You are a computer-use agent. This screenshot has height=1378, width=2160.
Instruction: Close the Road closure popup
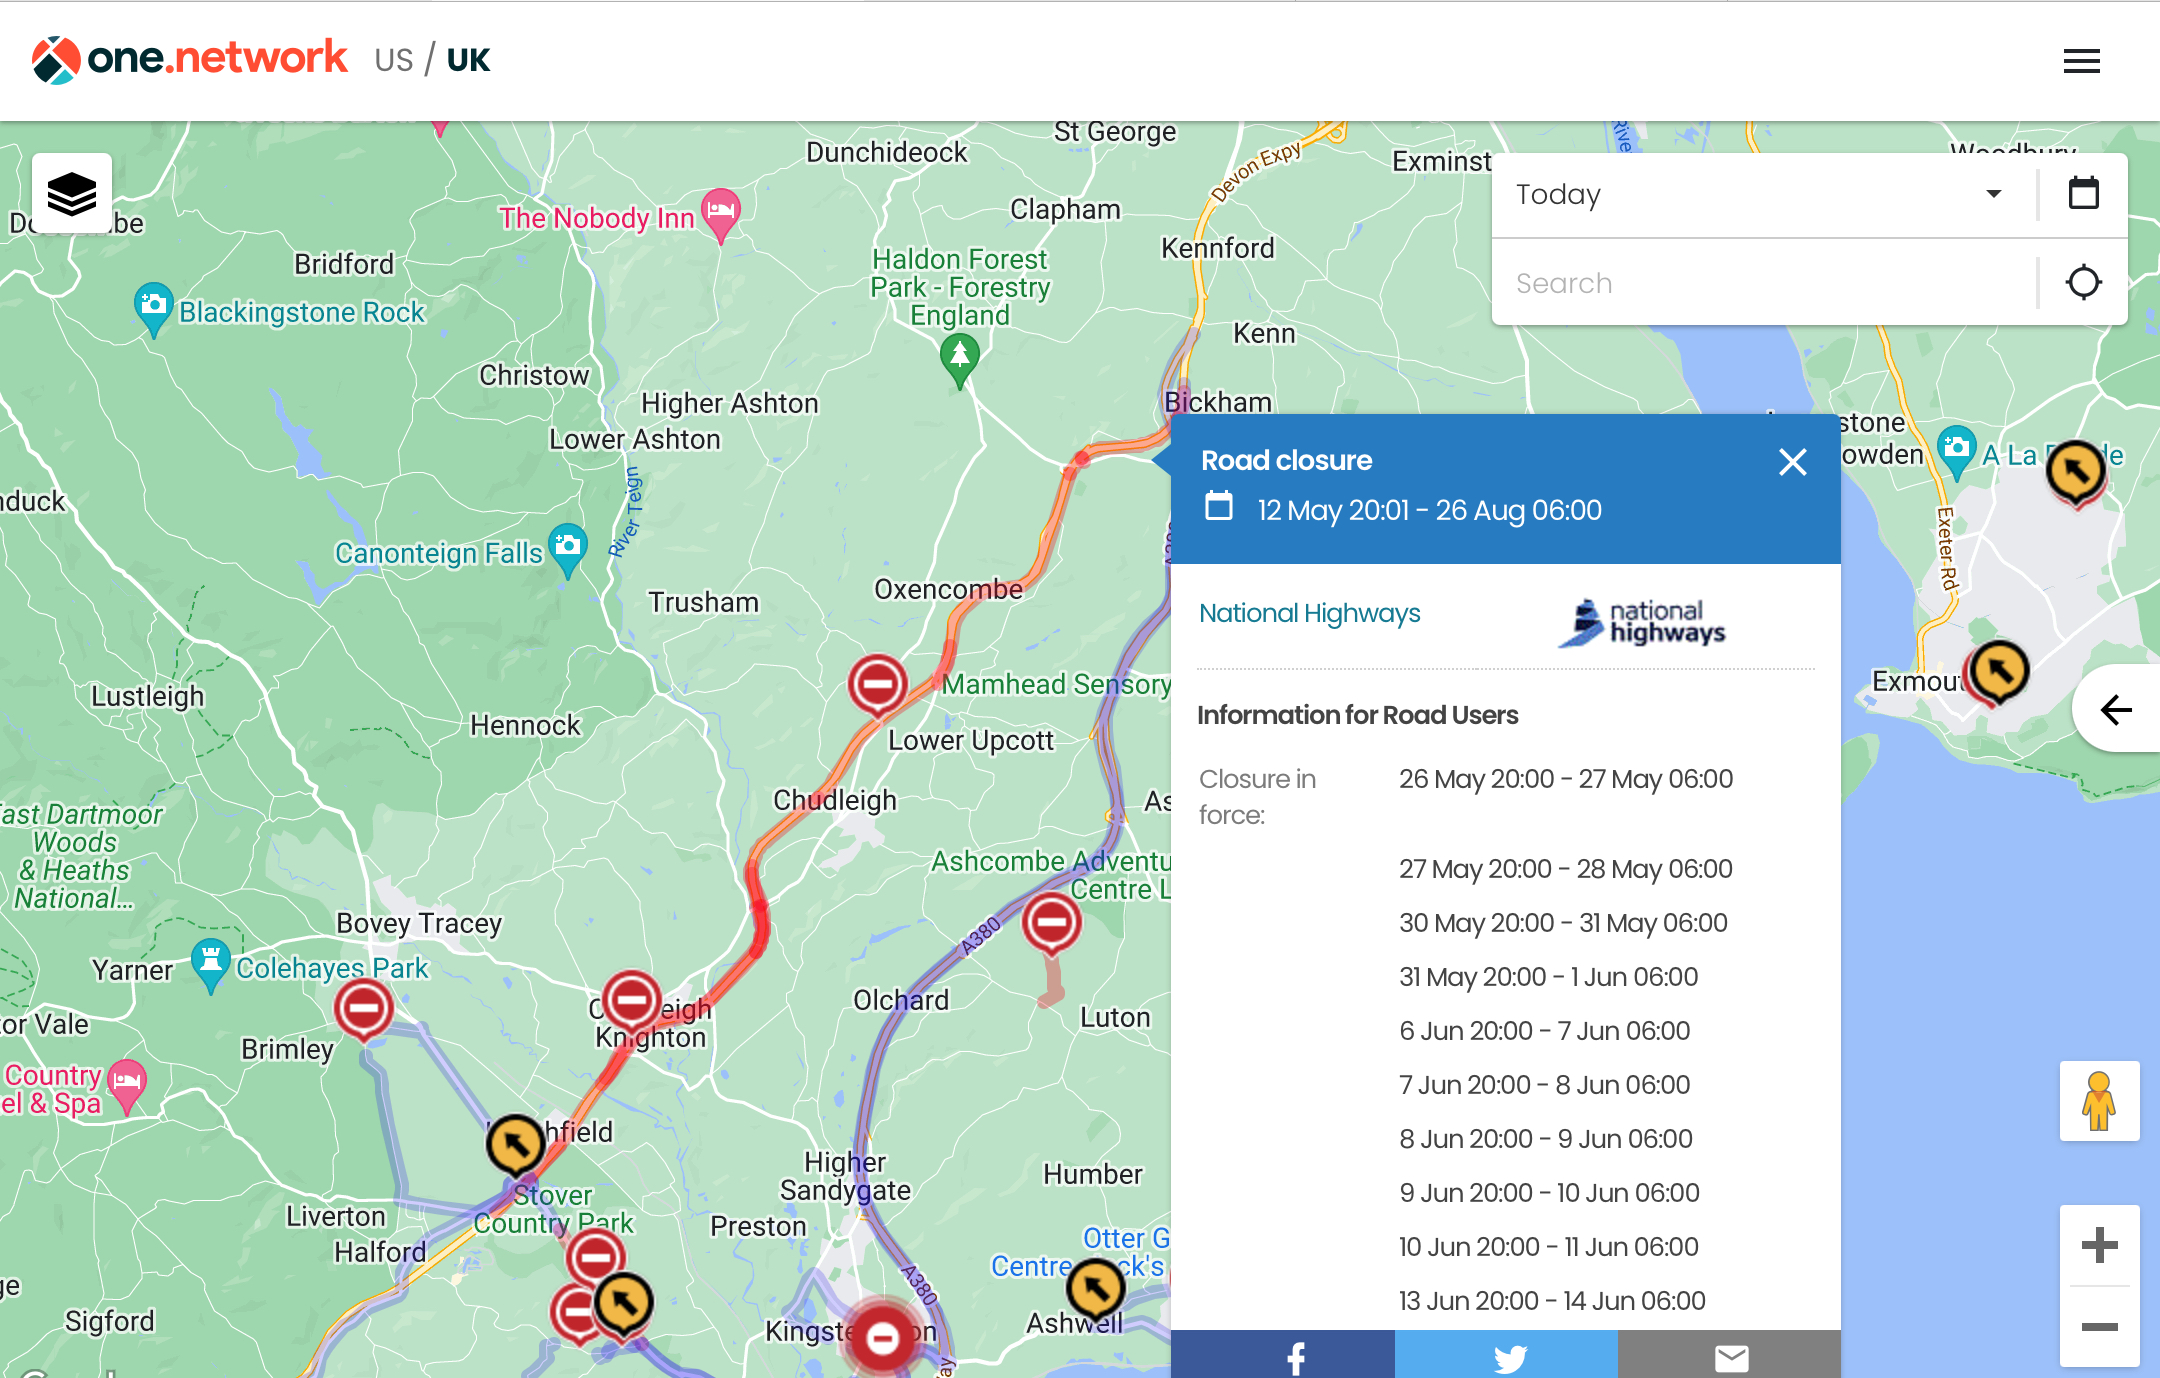coord(1792,462)
